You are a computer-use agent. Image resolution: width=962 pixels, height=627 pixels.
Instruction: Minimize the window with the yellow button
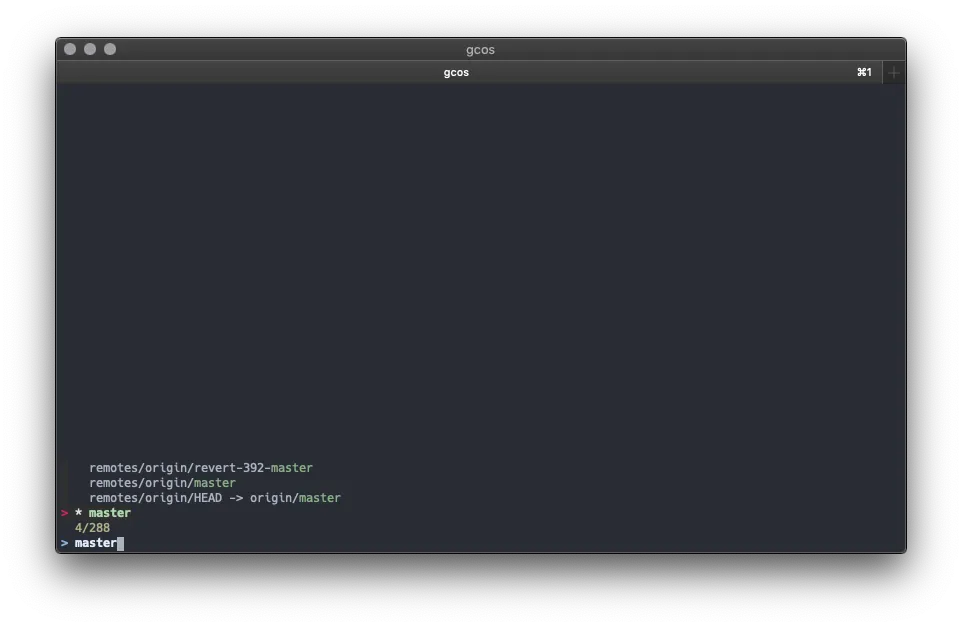[x=89, y=47]
